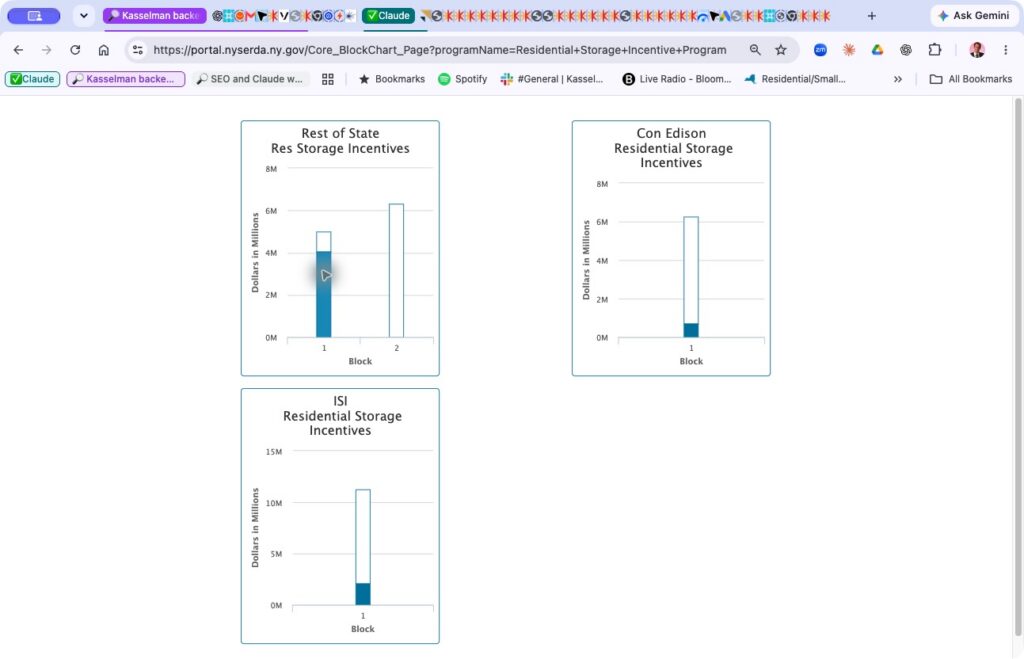Show hidden bookmarks with the double chevron
1024x659 pixels.
click(898, 79)
